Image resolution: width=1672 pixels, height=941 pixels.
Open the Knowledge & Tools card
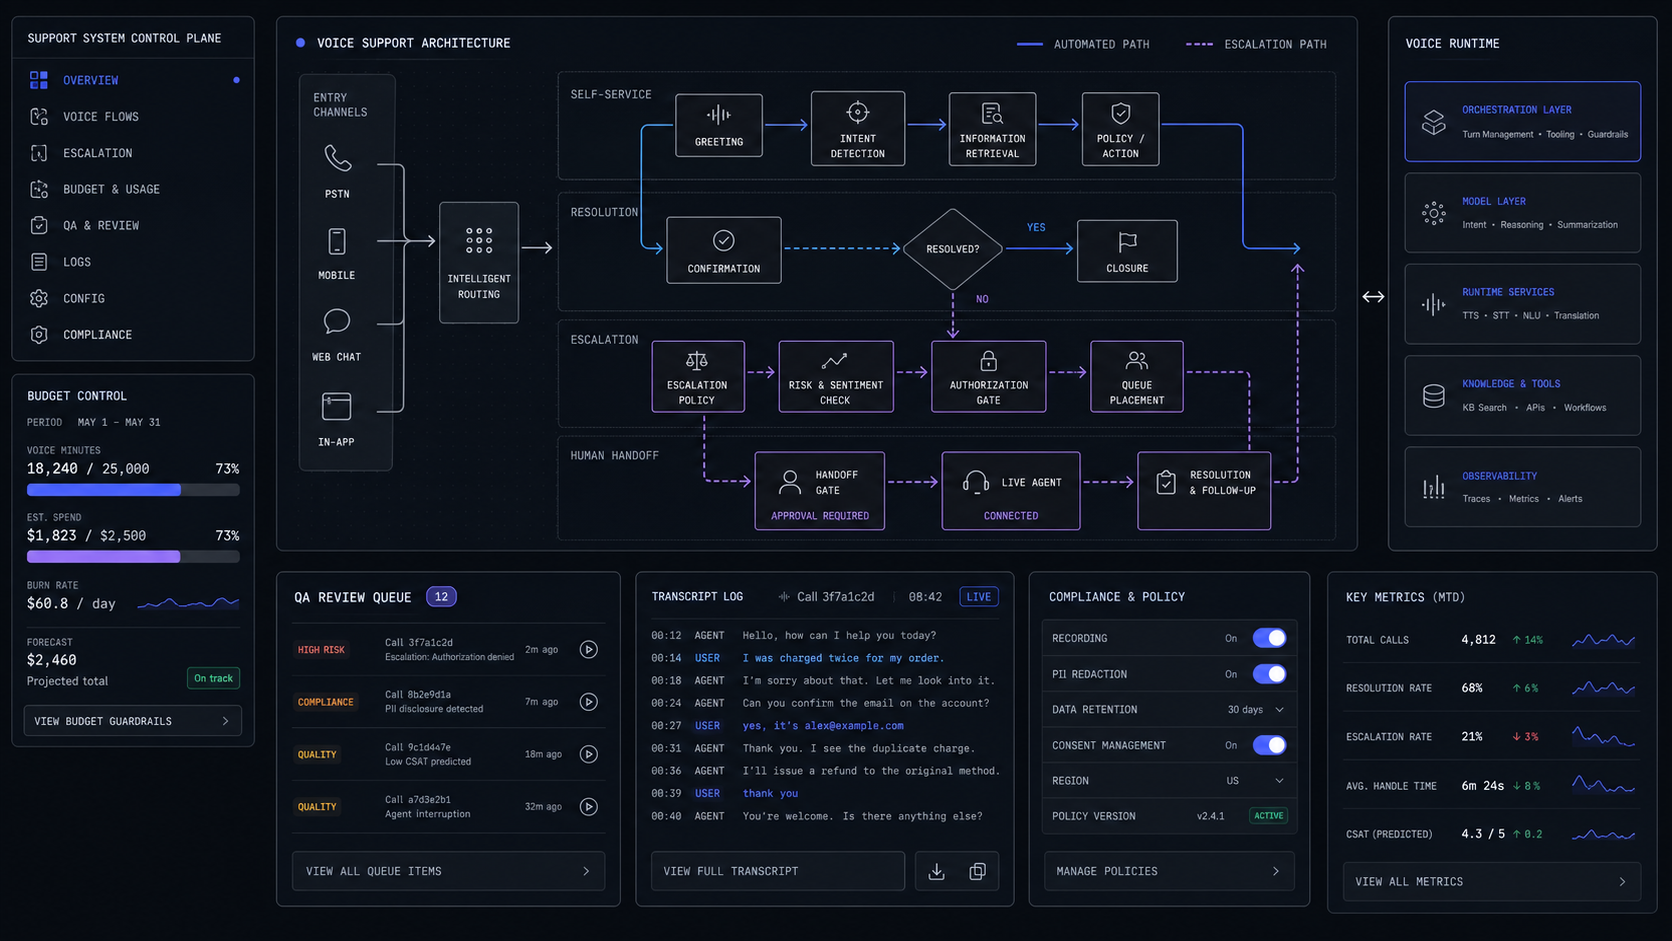click(1522, 396)
